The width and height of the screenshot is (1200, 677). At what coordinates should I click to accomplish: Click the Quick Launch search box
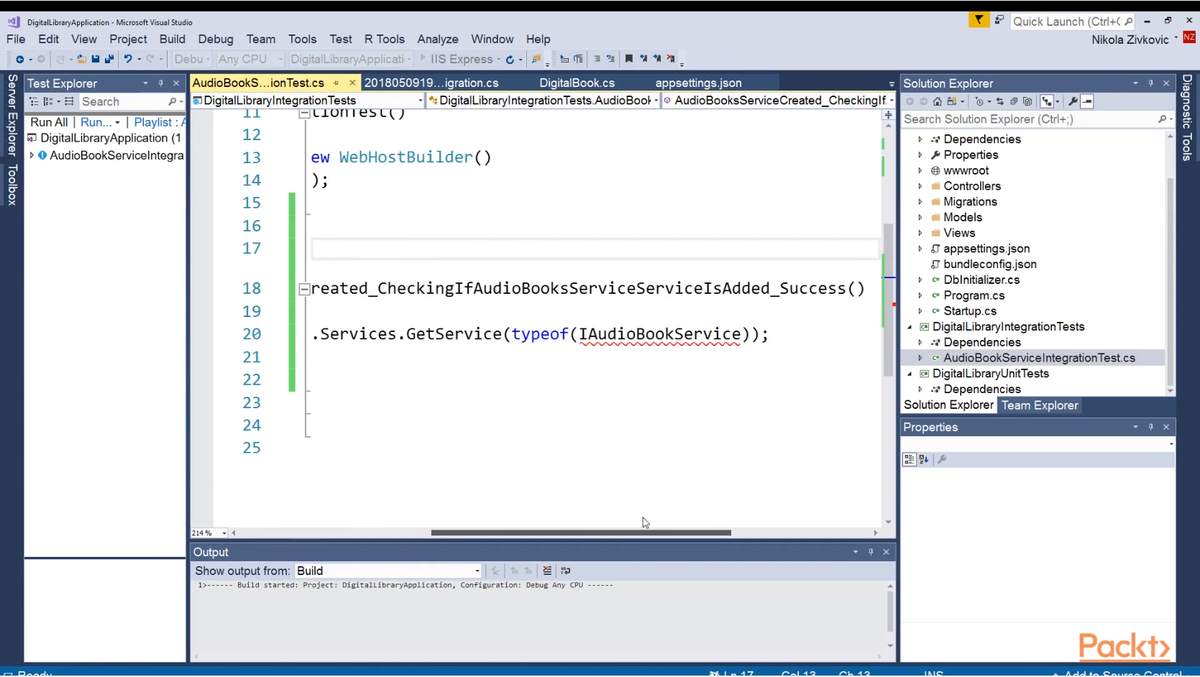1073,20
